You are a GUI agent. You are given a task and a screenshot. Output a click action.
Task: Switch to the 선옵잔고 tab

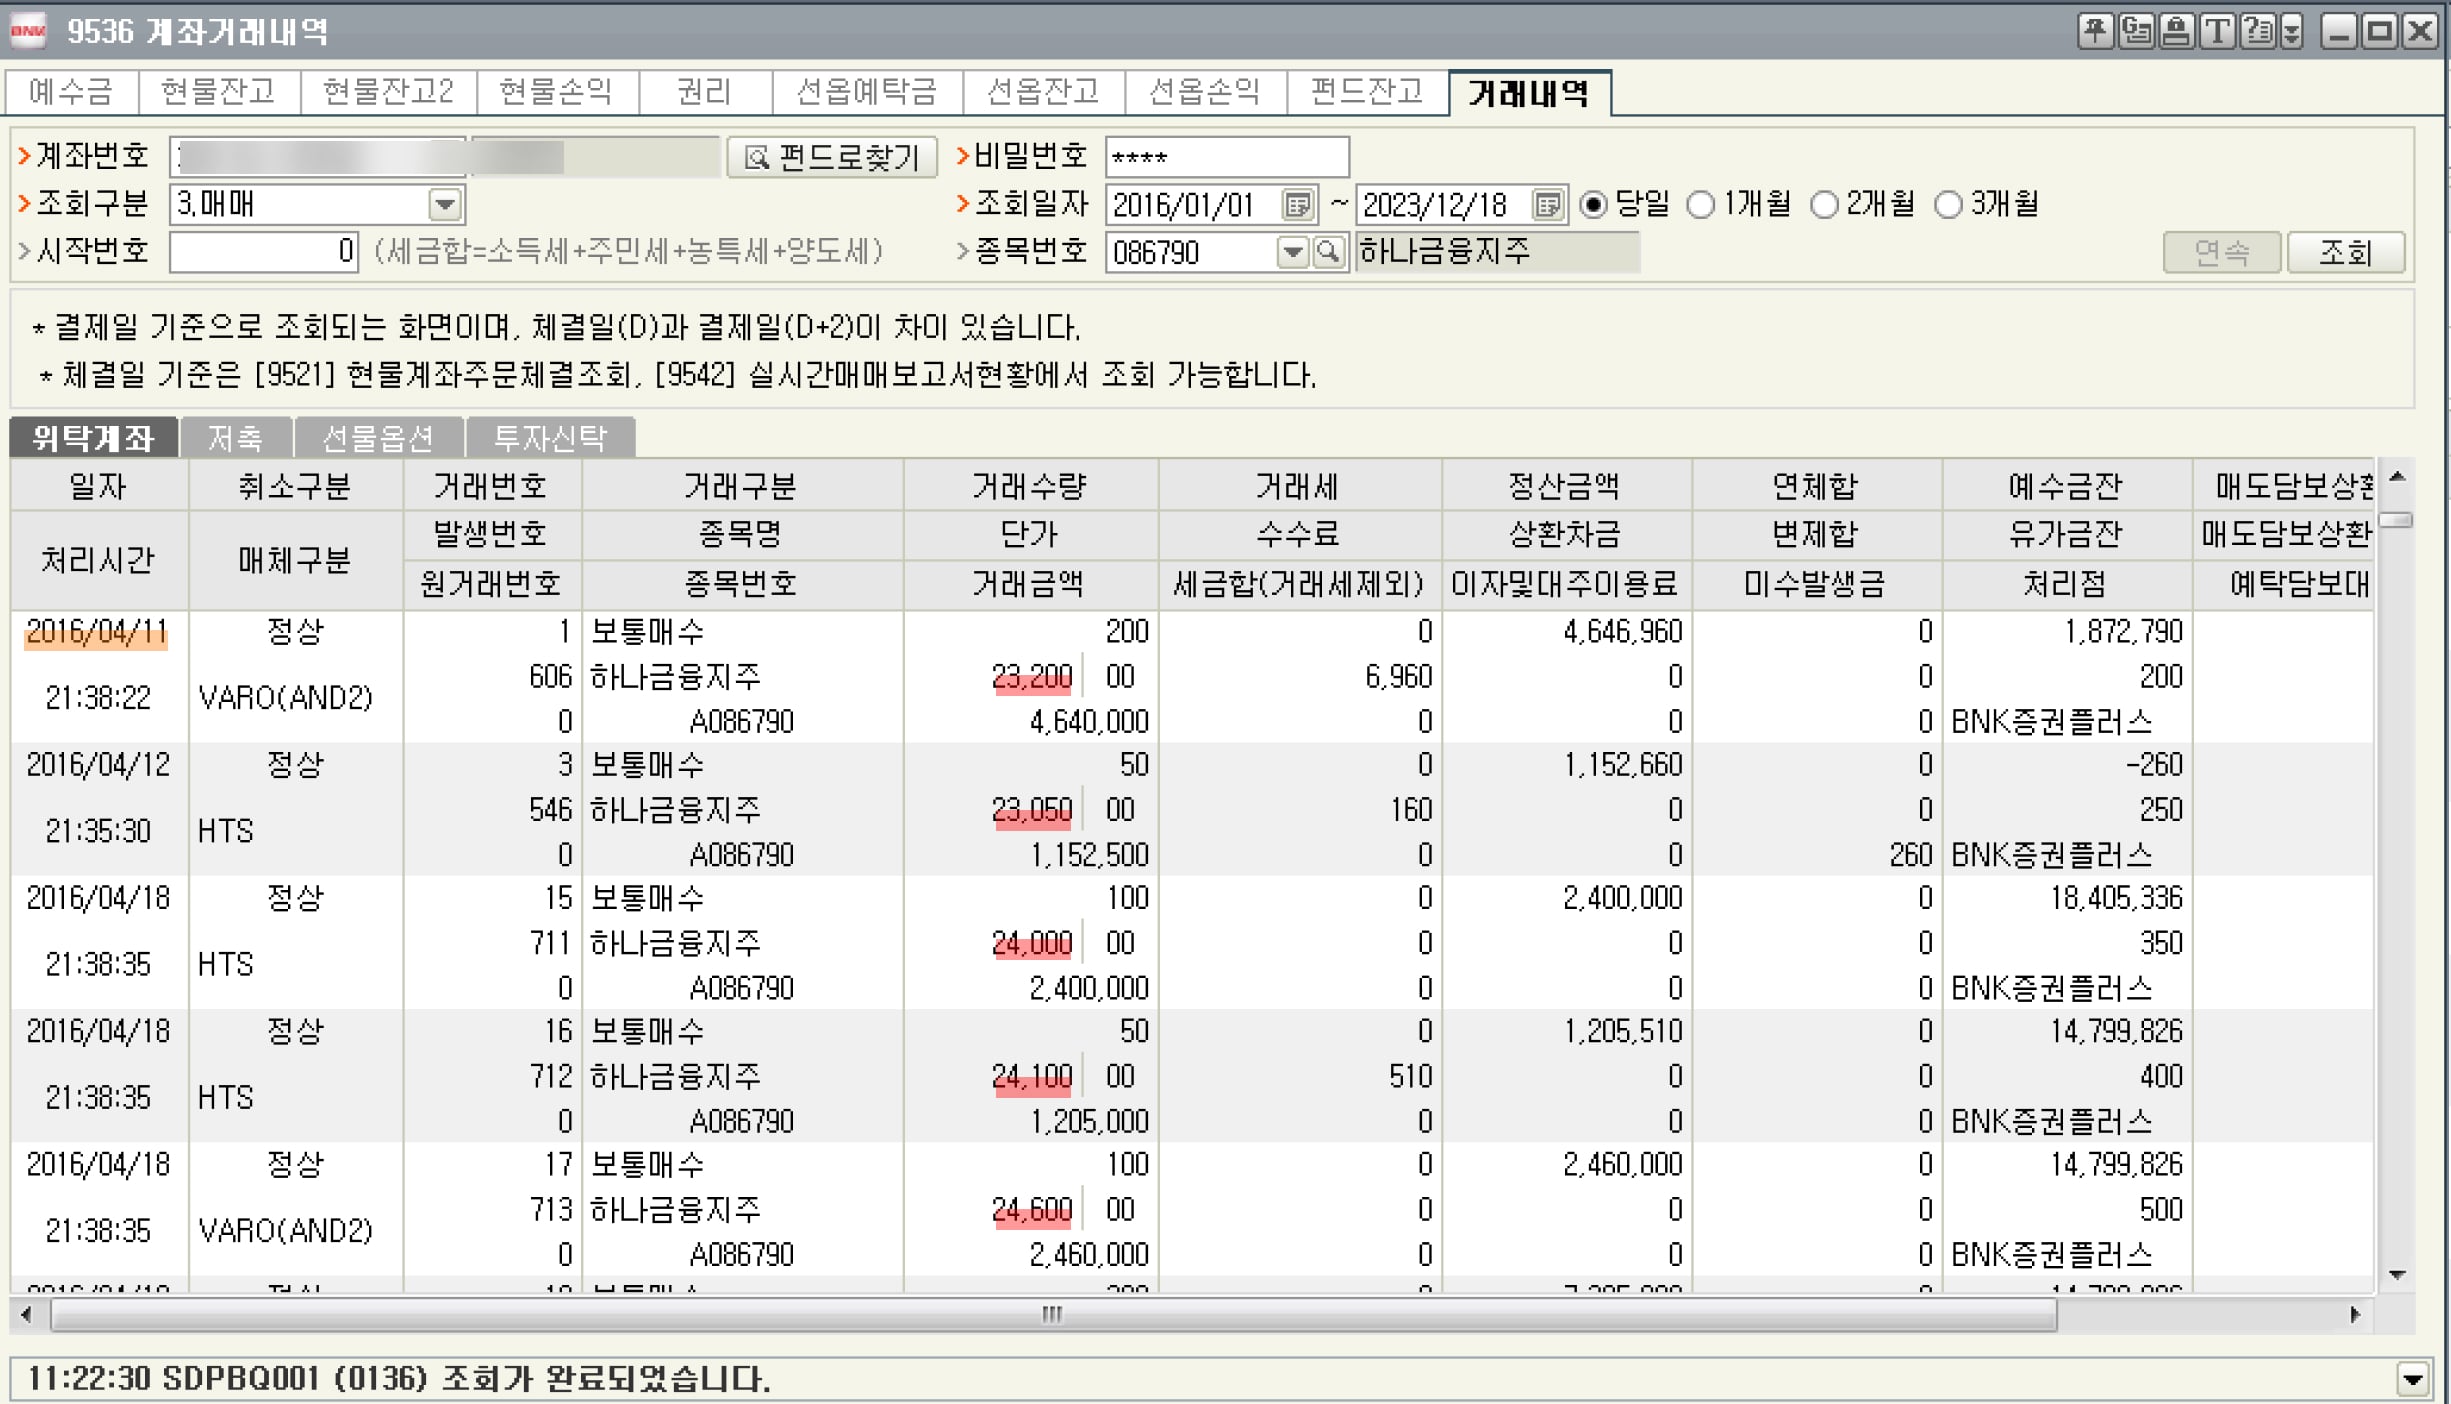[1043, 92]
